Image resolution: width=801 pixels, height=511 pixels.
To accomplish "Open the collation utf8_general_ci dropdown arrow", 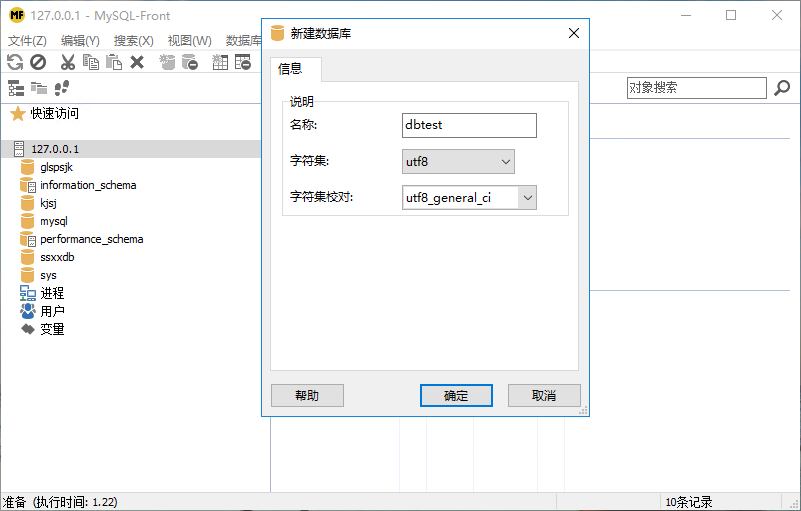I will click(x=528, y=198).
